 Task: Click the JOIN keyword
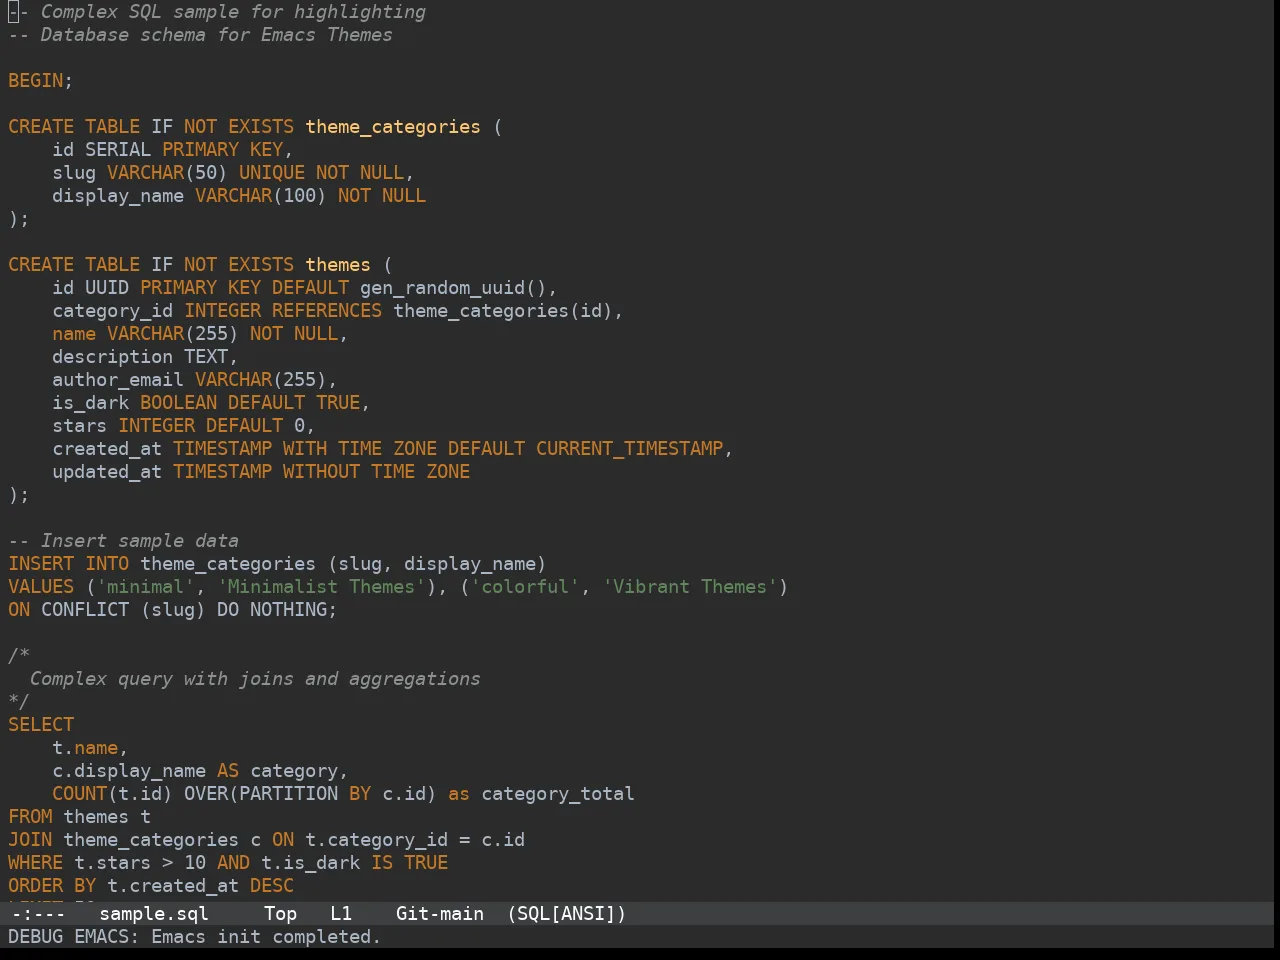coord(30,840)
